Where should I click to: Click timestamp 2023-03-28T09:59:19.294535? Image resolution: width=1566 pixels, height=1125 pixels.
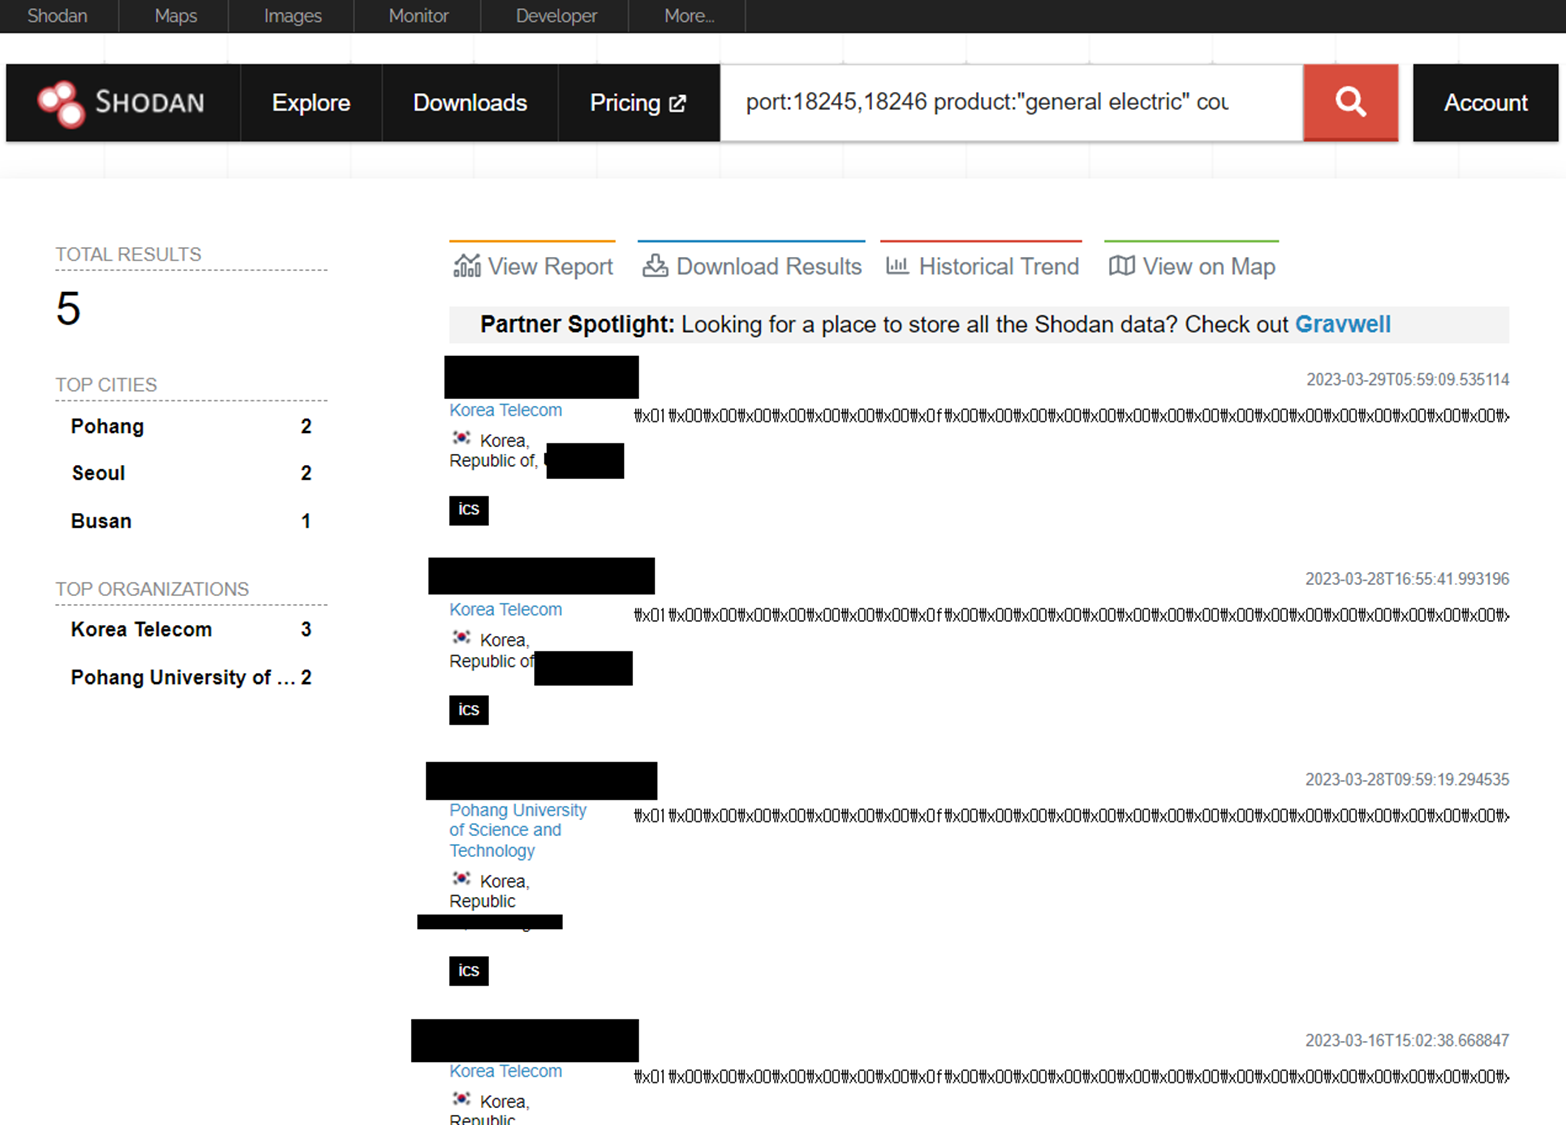pos(1407,780)
